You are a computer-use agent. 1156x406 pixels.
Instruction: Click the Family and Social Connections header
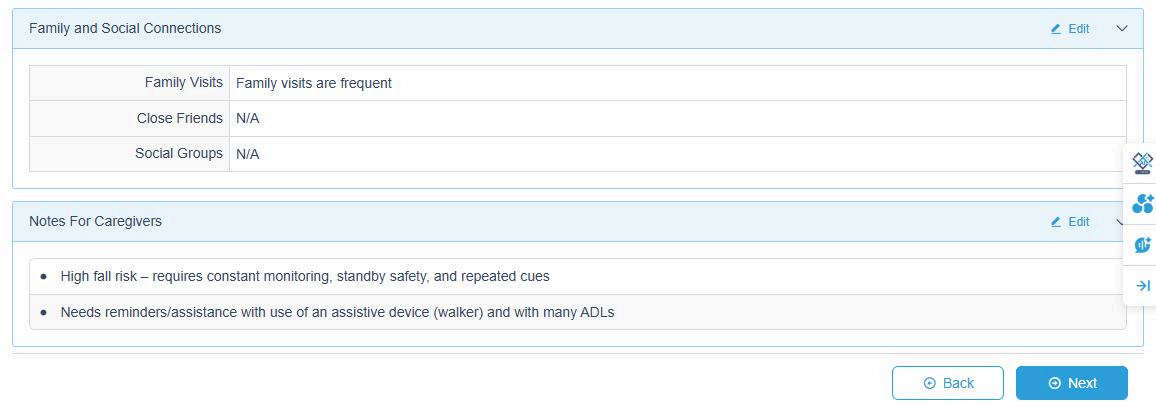125,29
